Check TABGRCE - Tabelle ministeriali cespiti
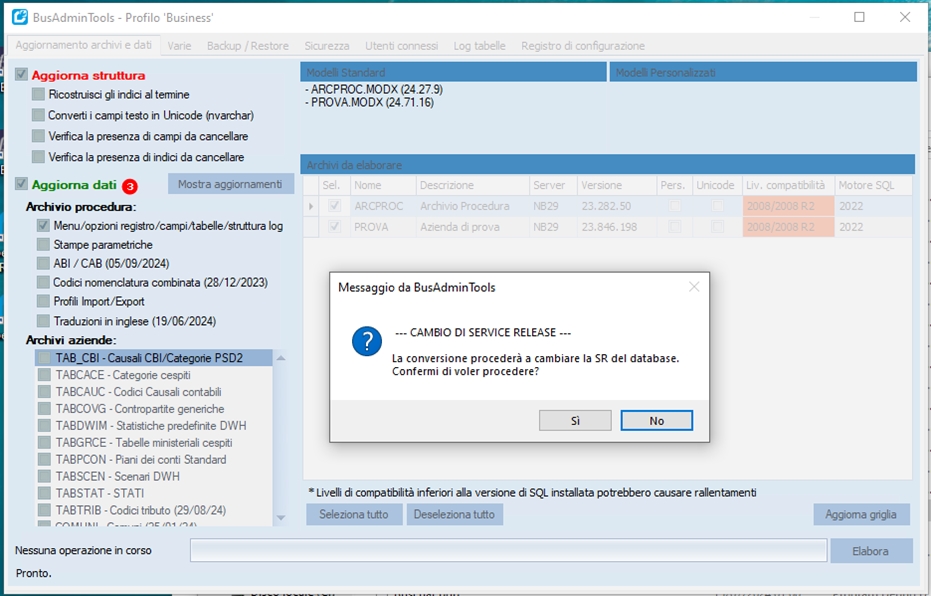 [44, 442]
